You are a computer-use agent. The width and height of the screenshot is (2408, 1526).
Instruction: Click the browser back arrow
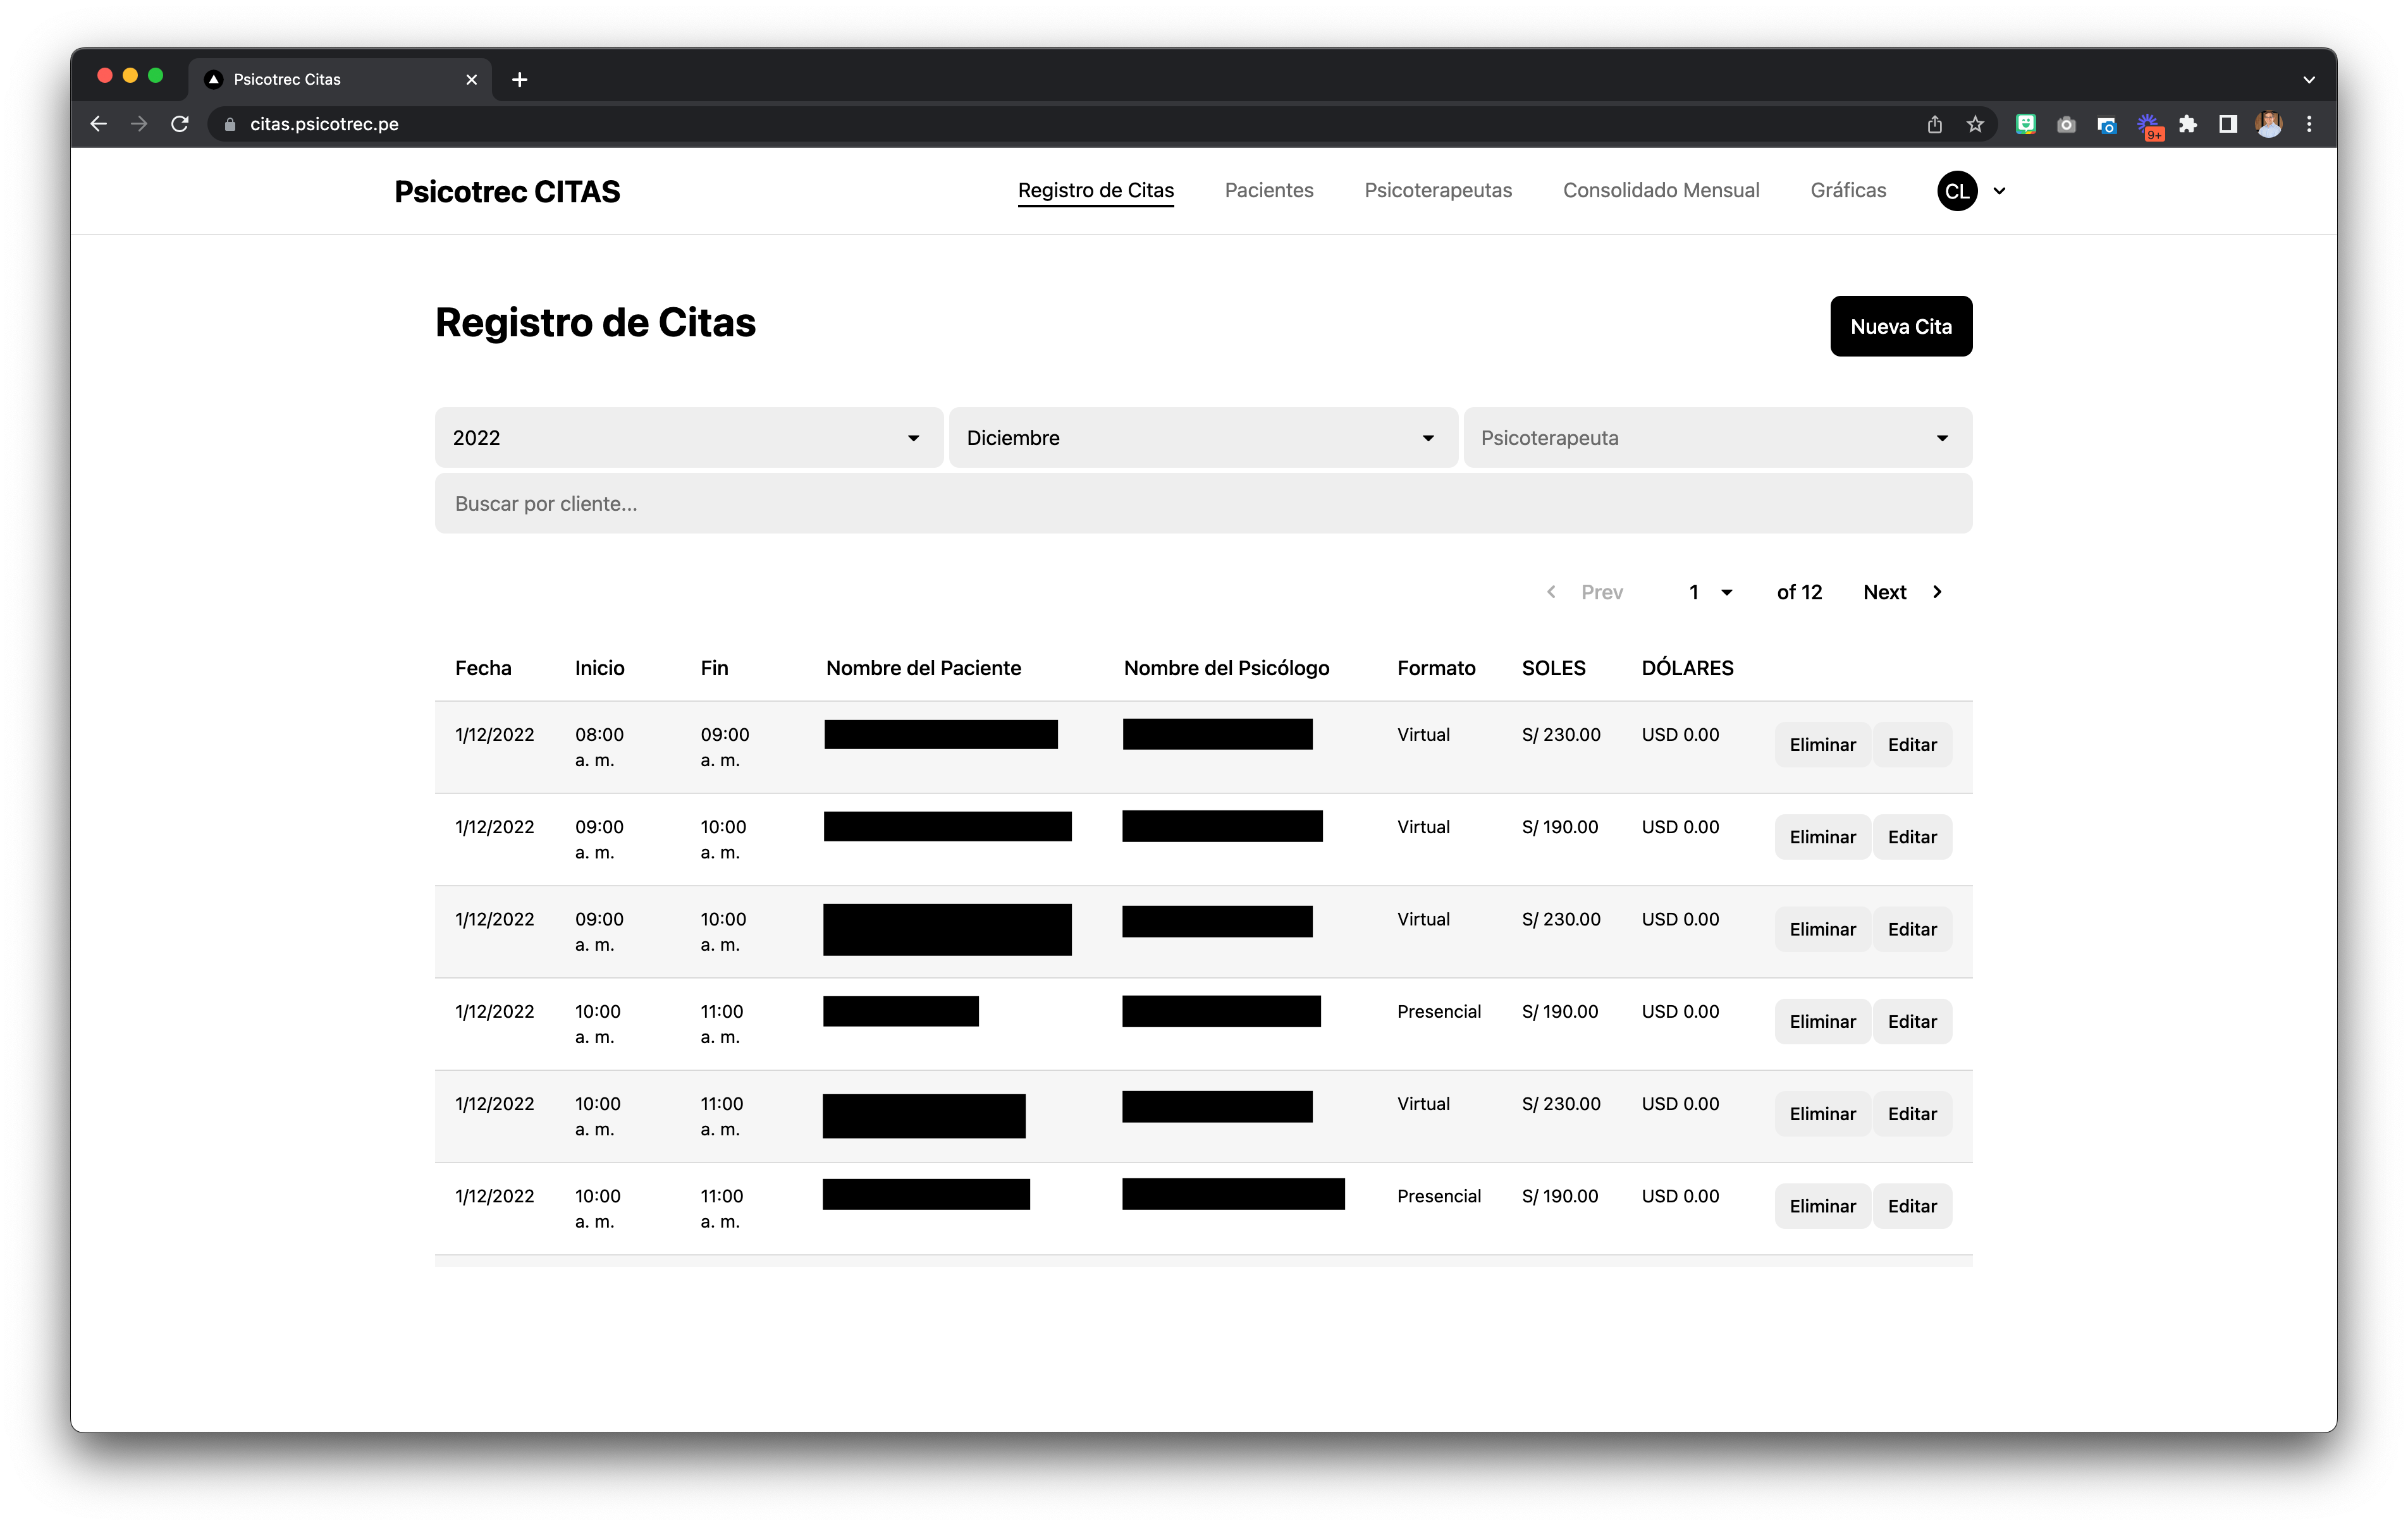[98, 124]
